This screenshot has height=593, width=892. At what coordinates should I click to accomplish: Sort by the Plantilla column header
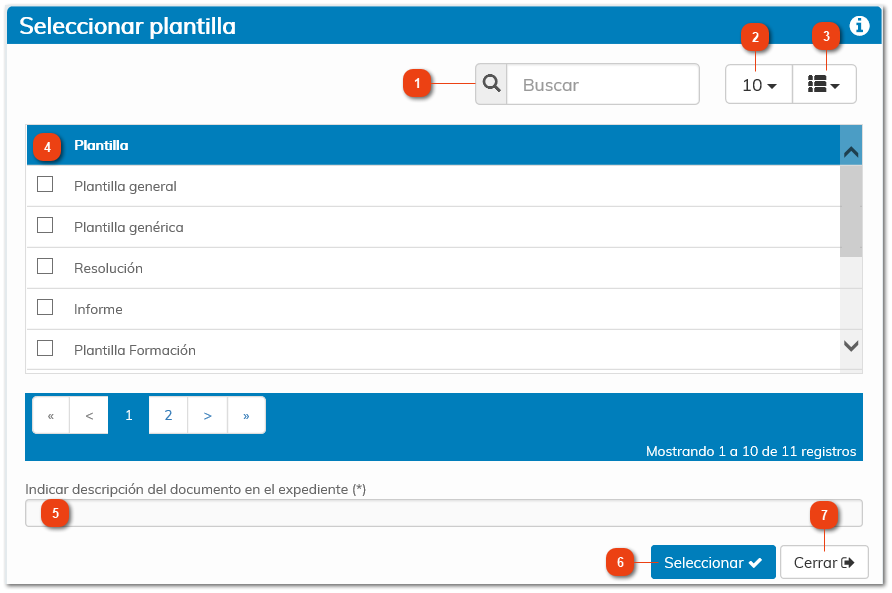[x=101, y=145]
